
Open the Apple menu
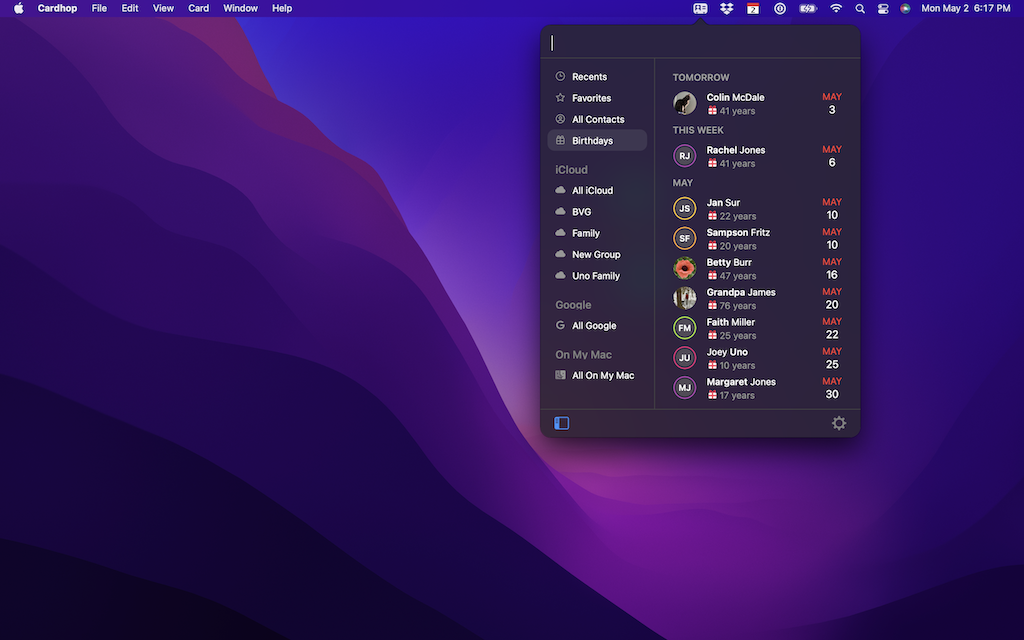(x=18, y=8)
